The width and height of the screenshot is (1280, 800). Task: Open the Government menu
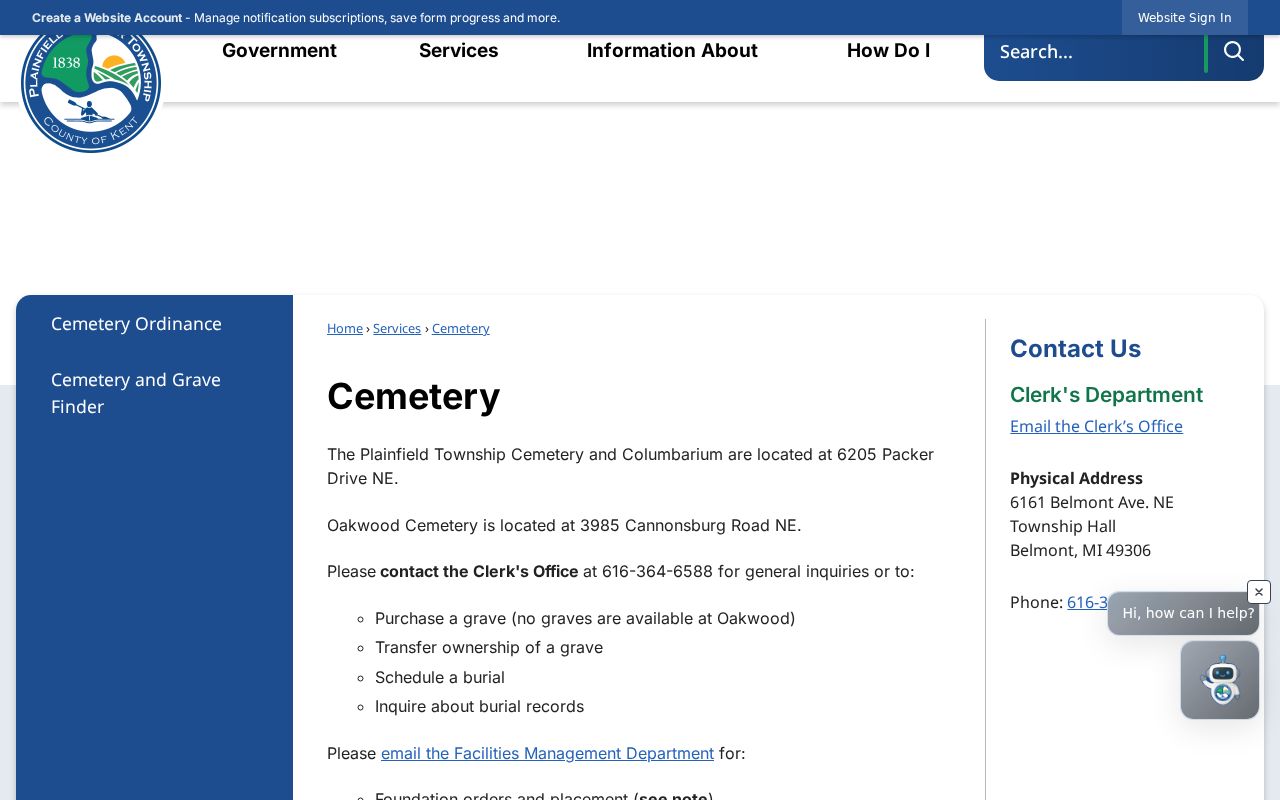point(279,51)
